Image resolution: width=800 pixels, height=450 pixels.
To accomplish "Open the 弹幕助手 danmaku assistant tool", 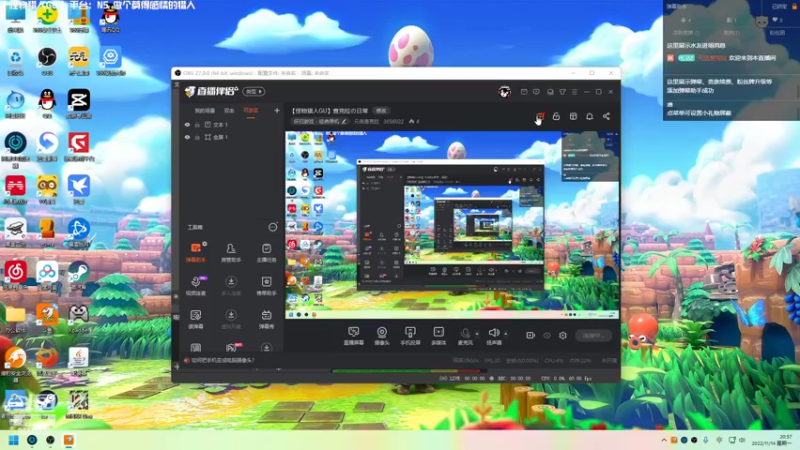I will [x=196, y=253].
